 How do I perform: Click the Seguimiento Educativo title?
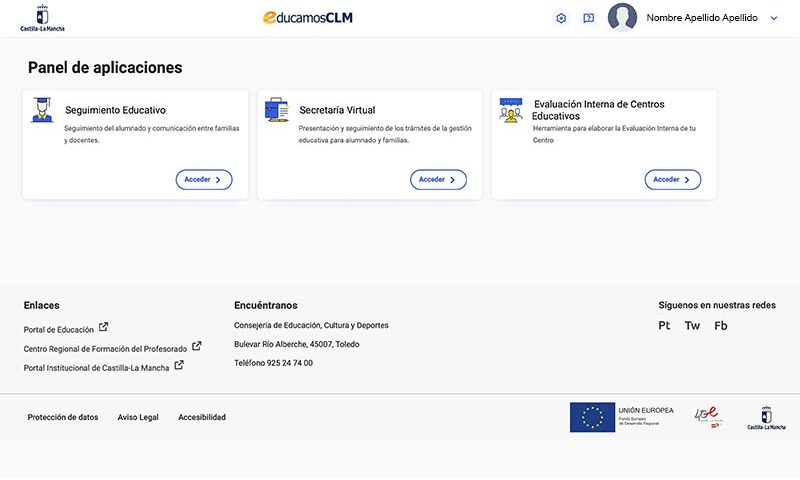click(115, 110)
